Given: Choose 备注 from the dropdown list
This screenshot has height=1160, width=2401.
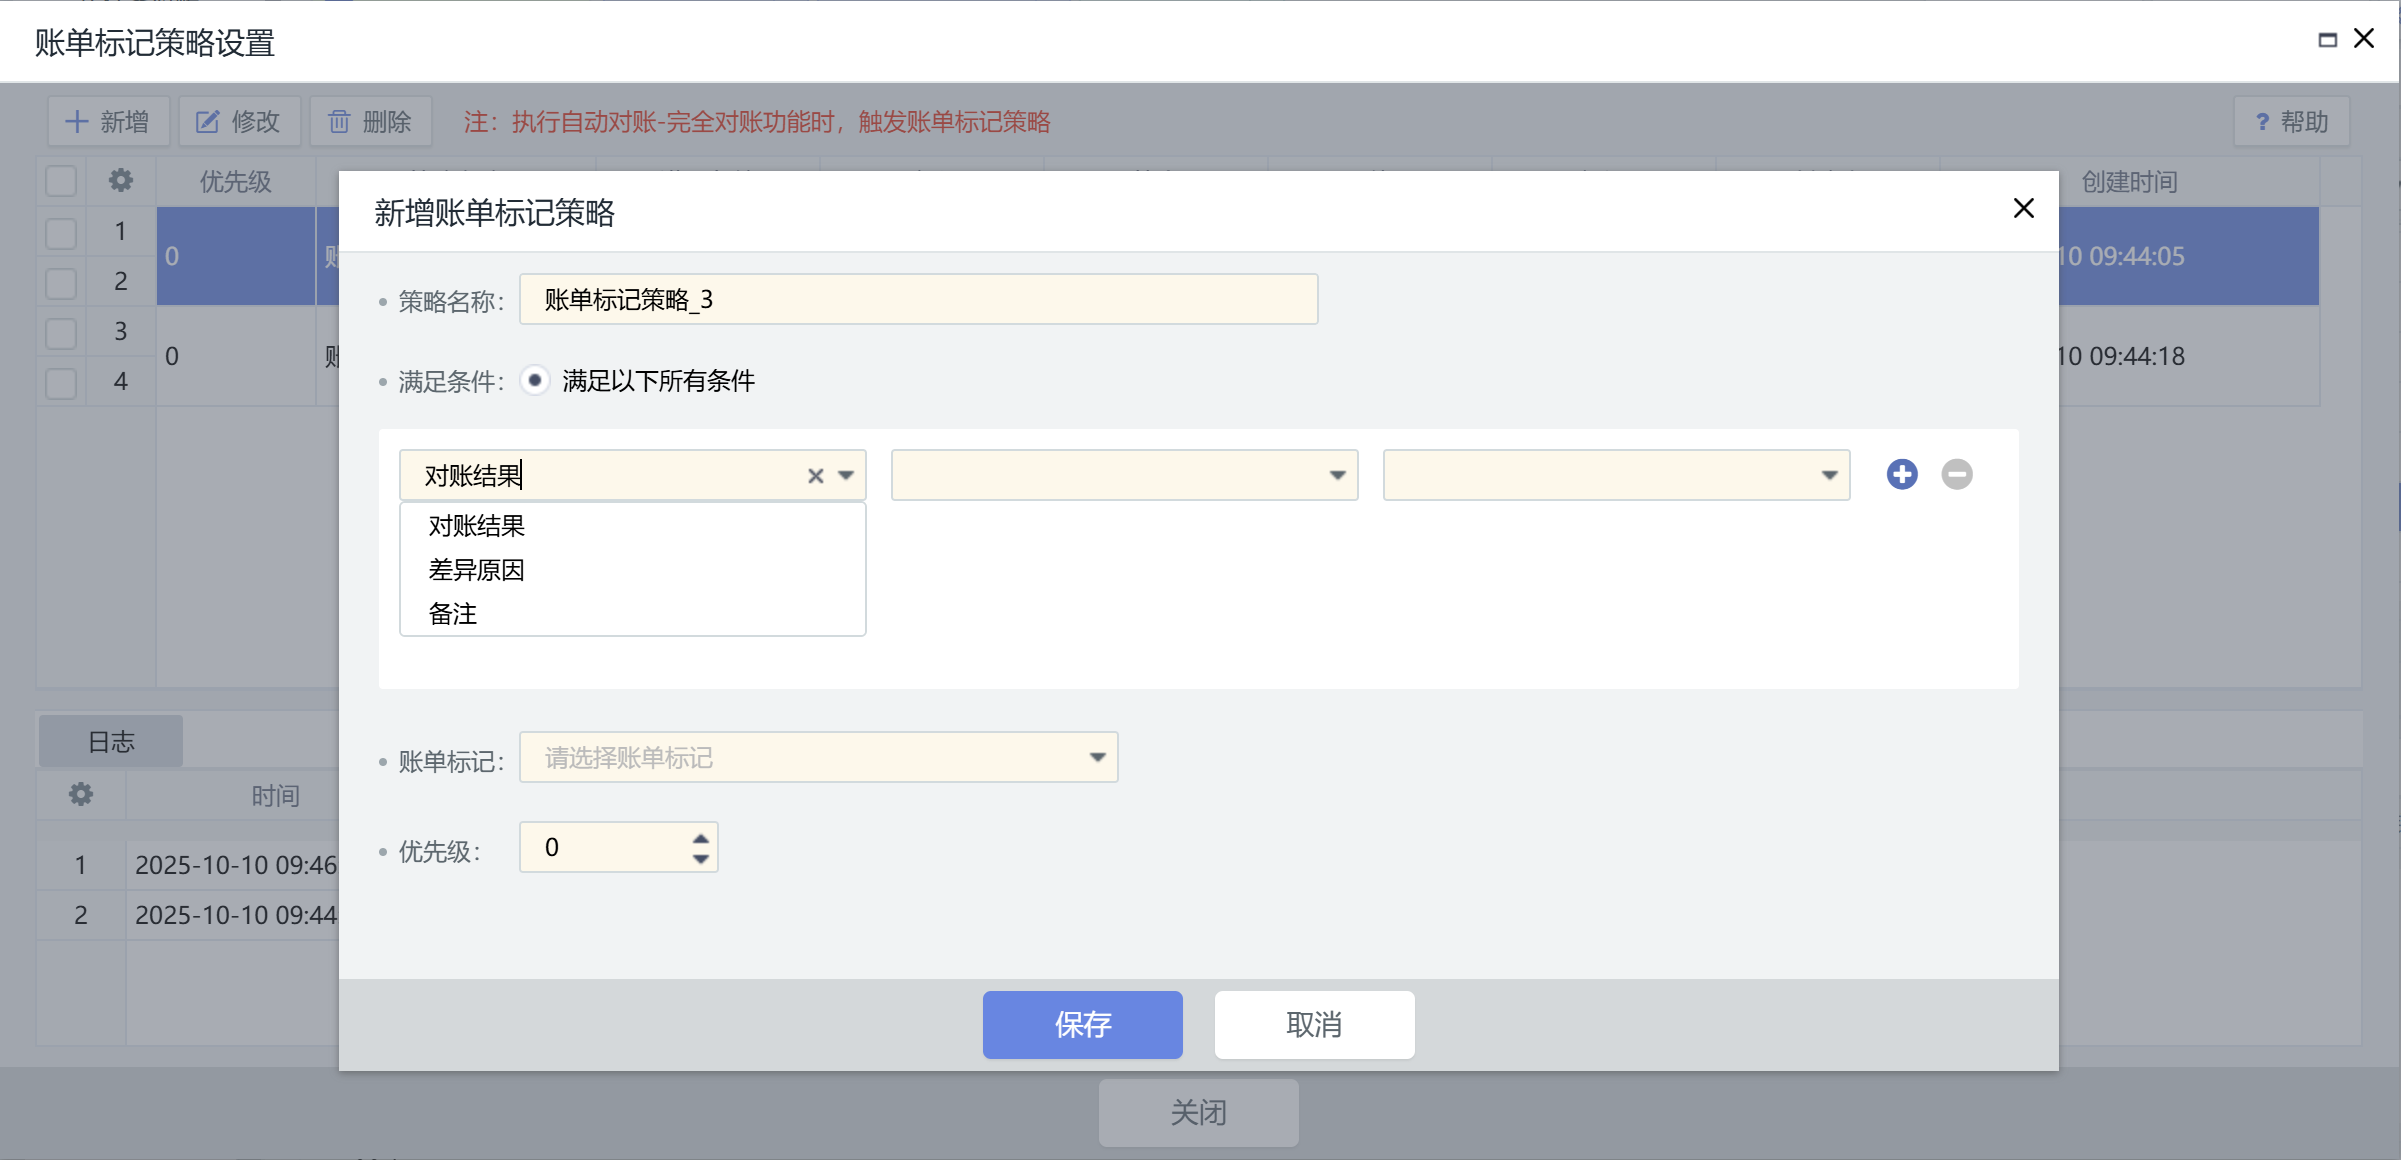Looking at the screenshot, I should 453,614.
